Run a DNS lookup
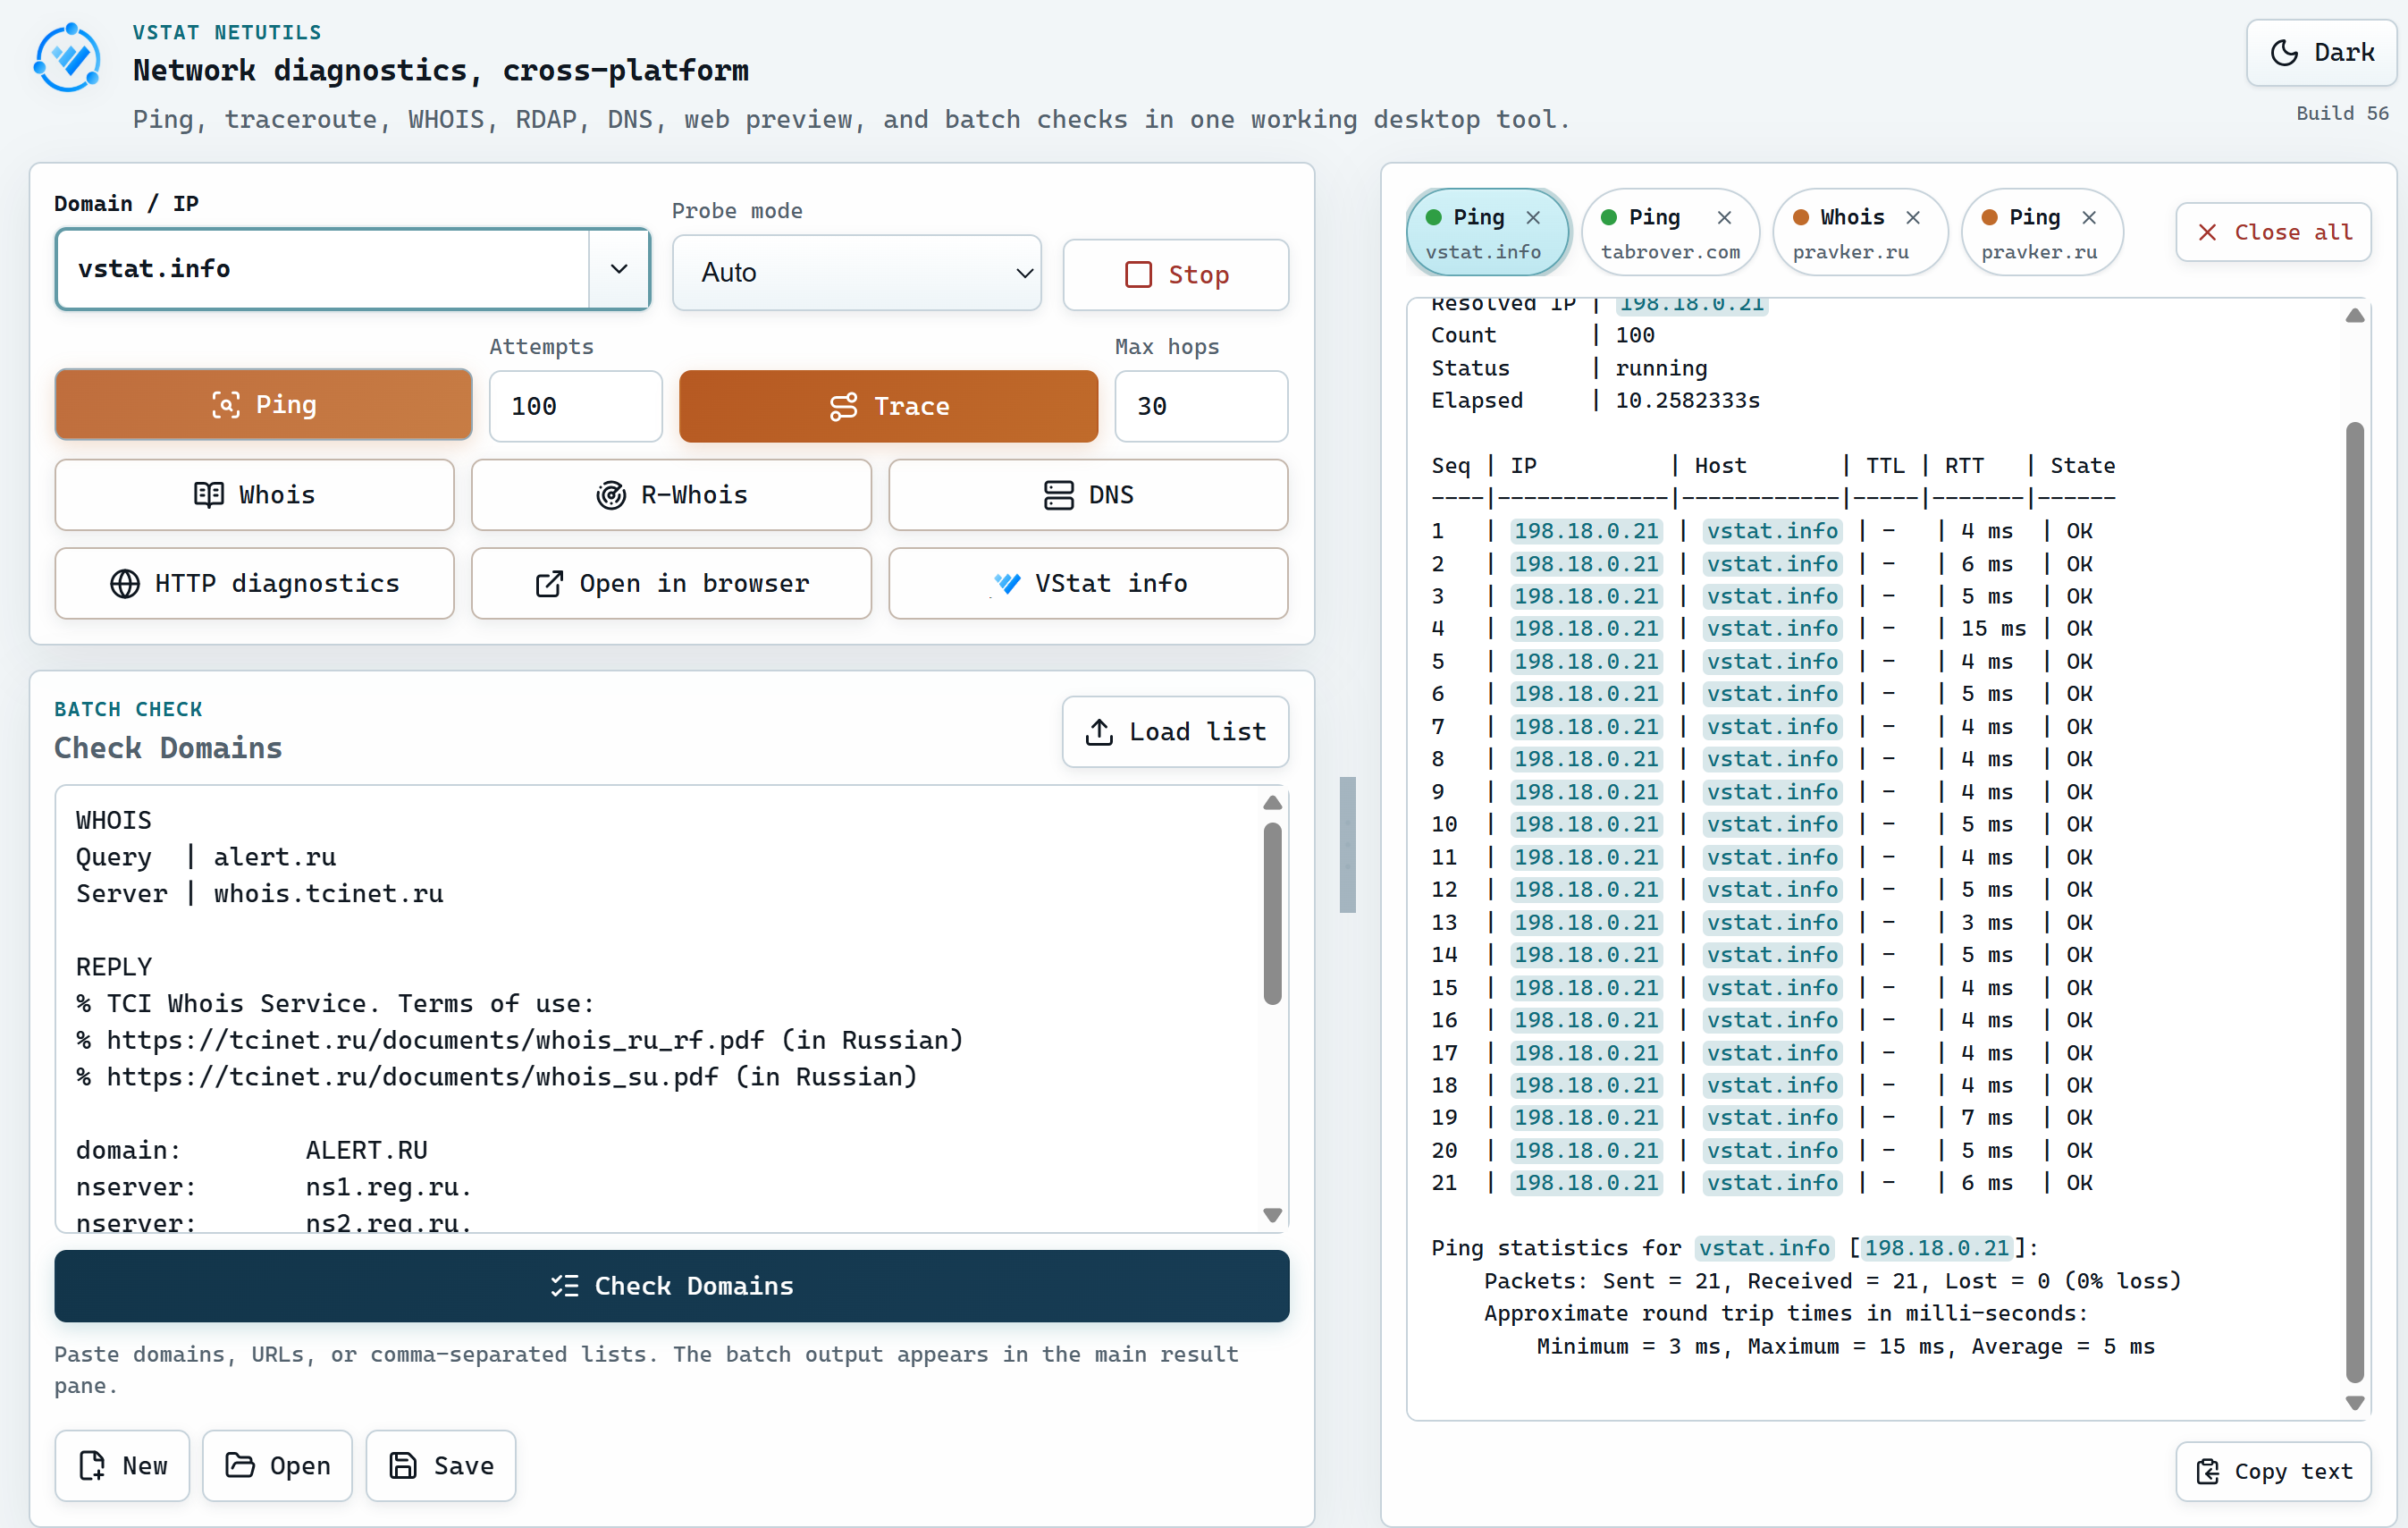The image size is (2408, 1528). (1088, 495)
